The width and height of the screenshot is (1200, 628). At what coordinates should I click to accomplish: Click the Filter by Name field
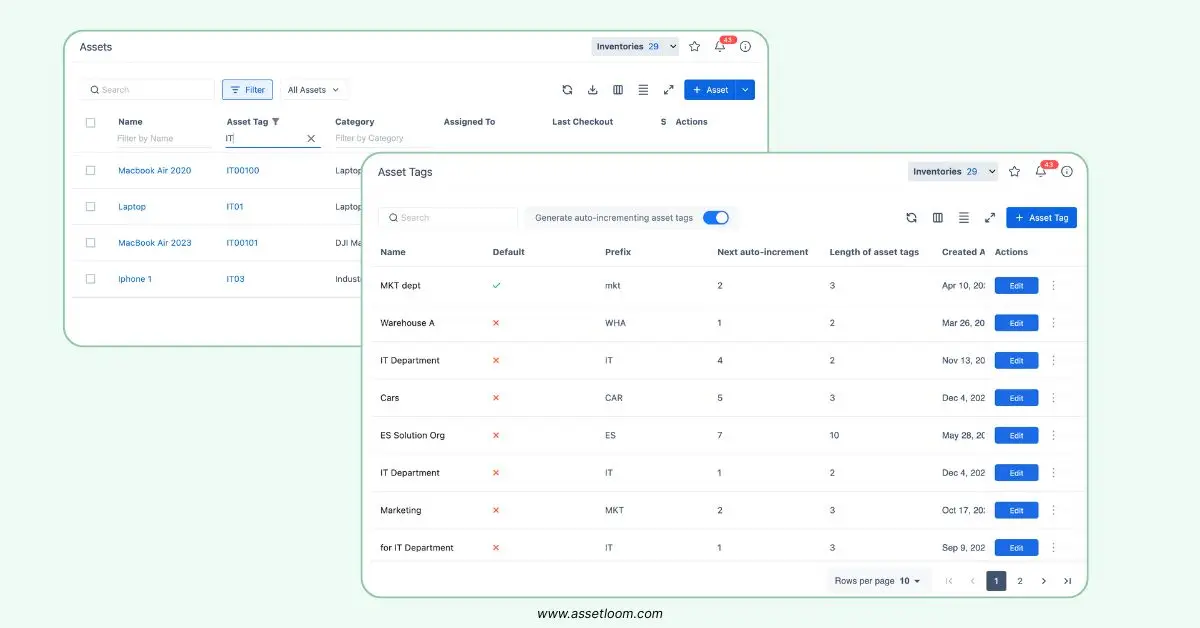click(x=164, y=139)
